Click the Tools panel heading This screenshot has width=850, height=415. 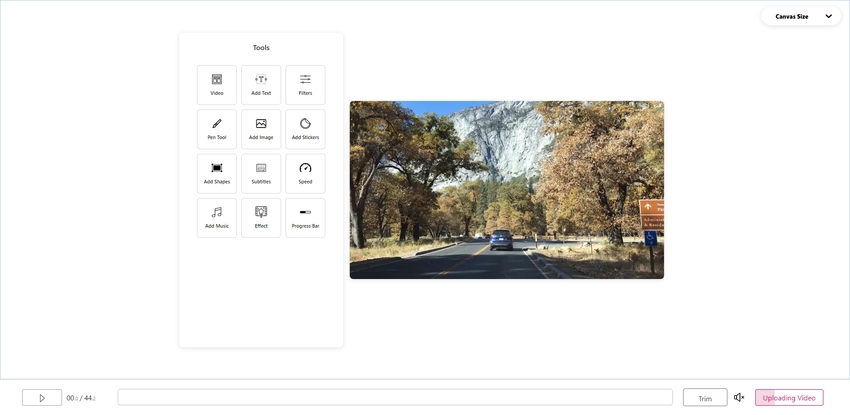click(261, 48)
